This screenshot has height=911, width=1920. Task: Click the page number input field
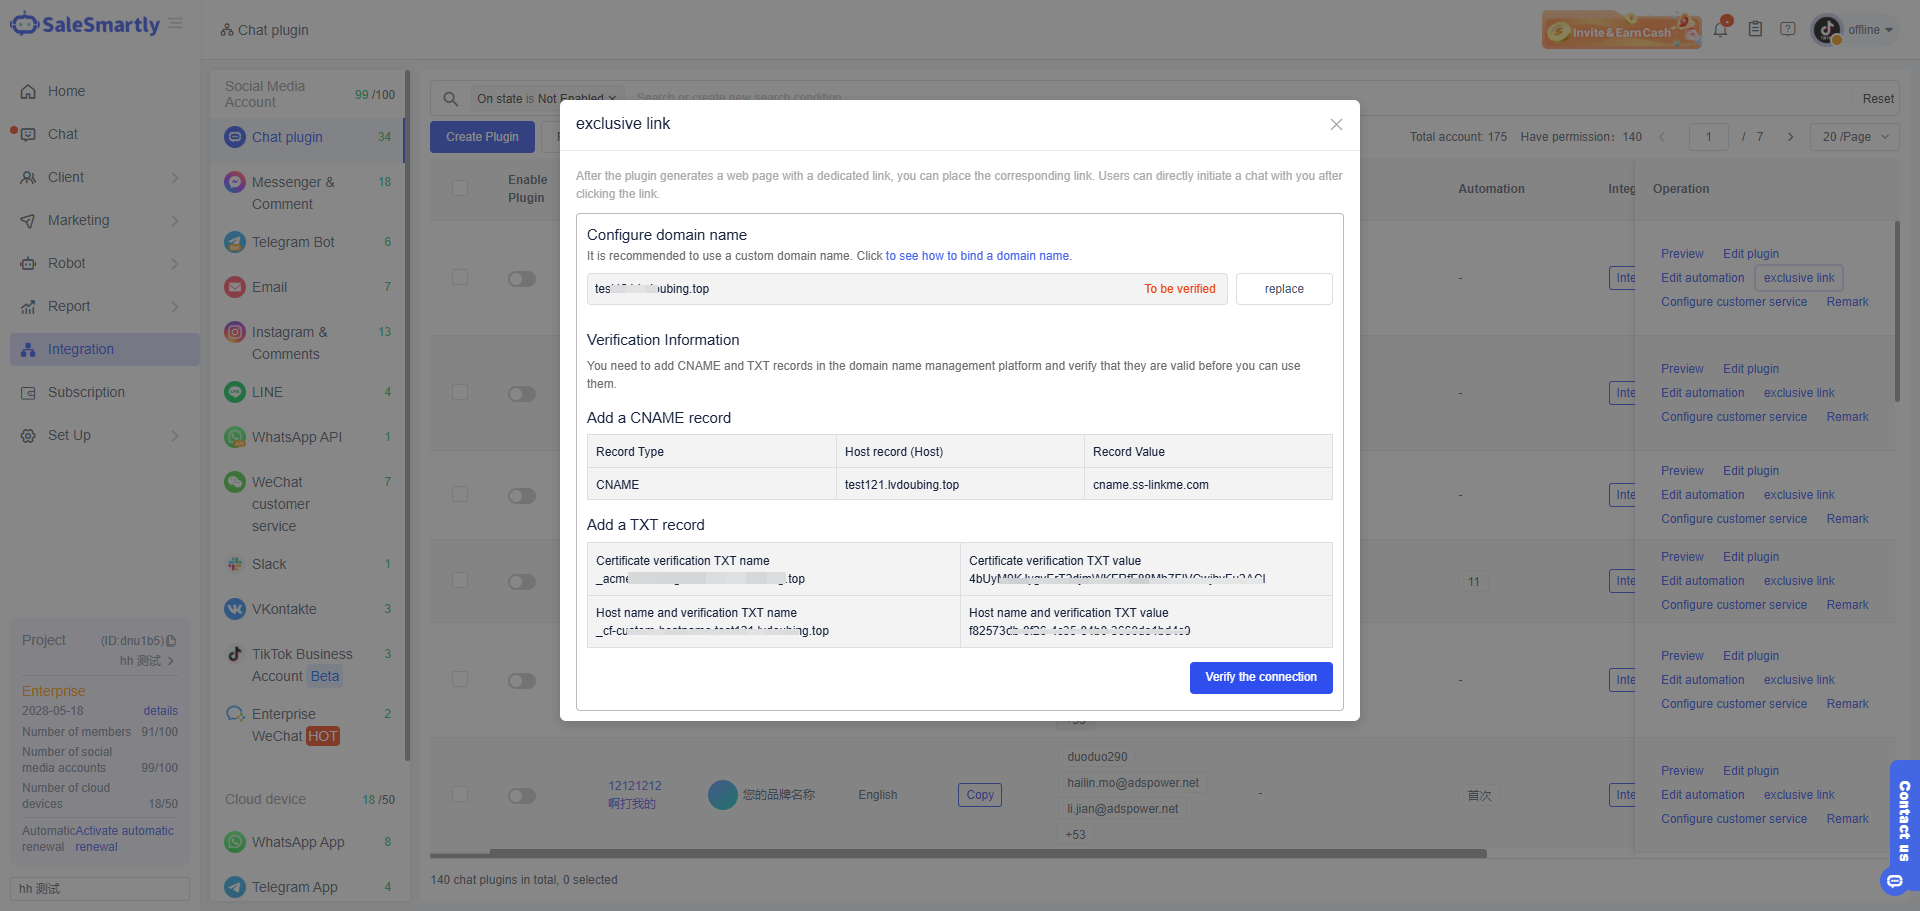(x=1709, y=137)
